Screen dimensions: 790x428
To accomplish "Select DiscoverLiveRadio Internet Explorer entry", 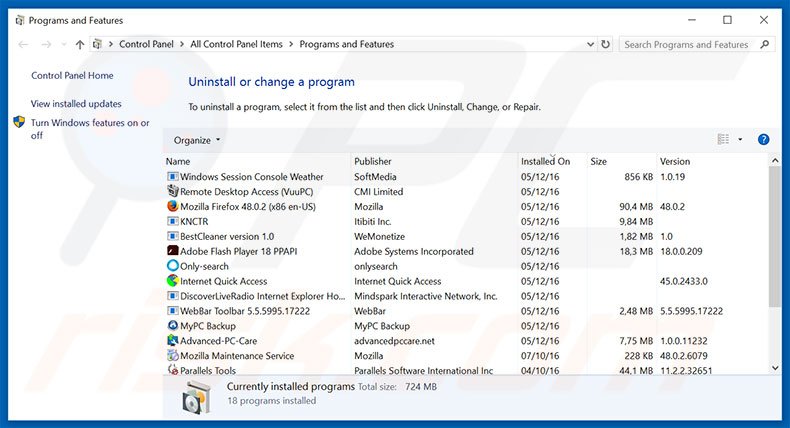I will [x=262, y=296].
